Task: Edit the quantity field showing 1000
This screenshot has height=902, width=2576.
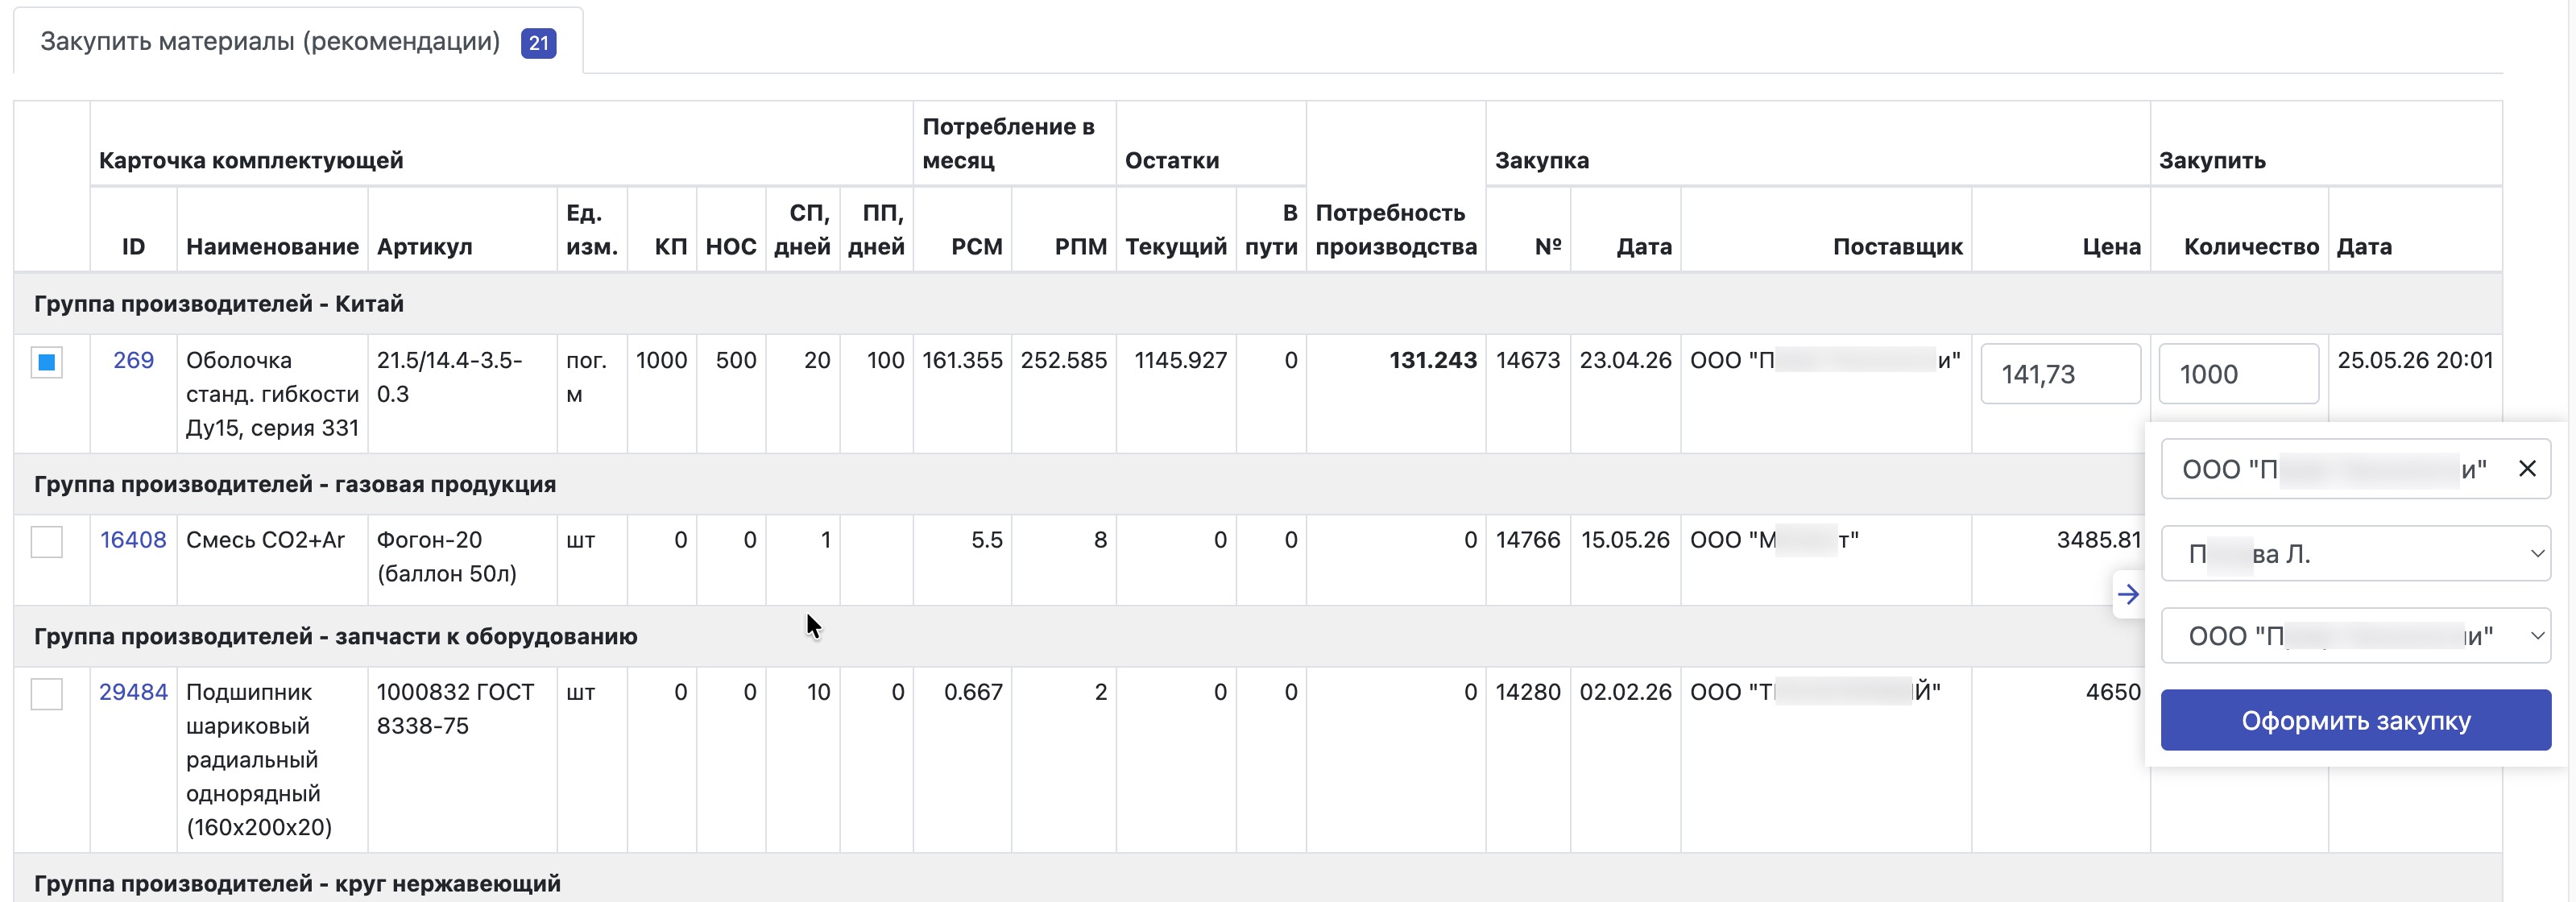Action: click(2238, 374)
